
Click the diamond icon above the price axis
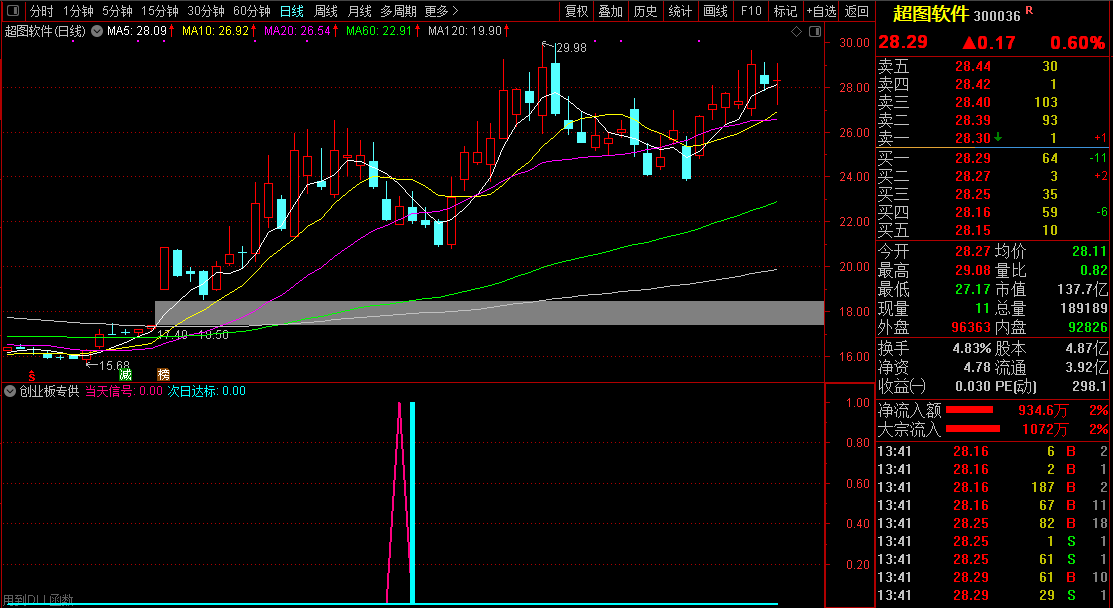coord(796,32)
